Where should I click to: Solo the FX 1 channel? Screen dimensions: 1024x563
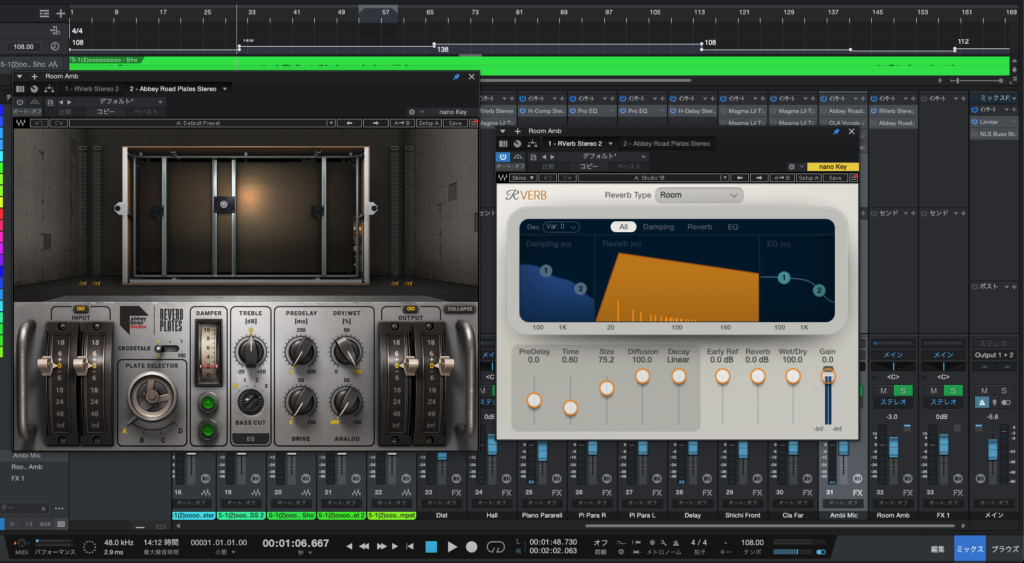953,391
